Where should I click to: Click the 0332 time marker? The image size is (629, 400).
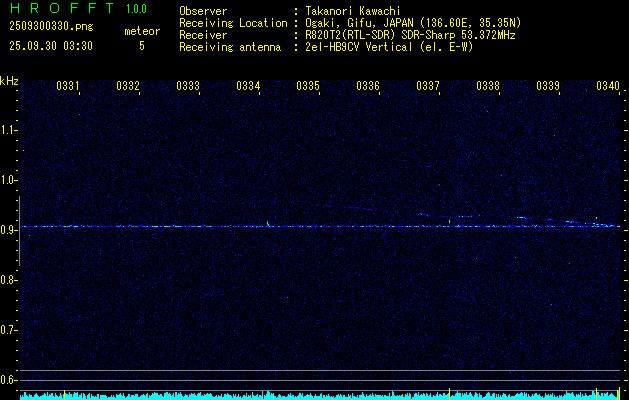coord(128,86)
